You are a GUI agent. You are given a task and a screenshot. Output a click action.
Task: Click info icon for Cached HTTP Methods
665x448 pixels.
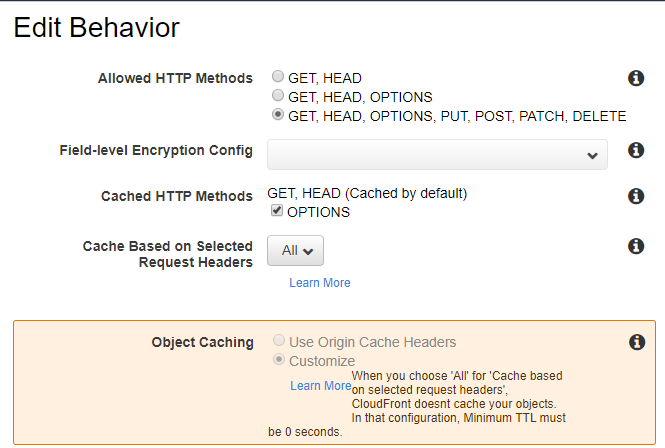point(635,196)
